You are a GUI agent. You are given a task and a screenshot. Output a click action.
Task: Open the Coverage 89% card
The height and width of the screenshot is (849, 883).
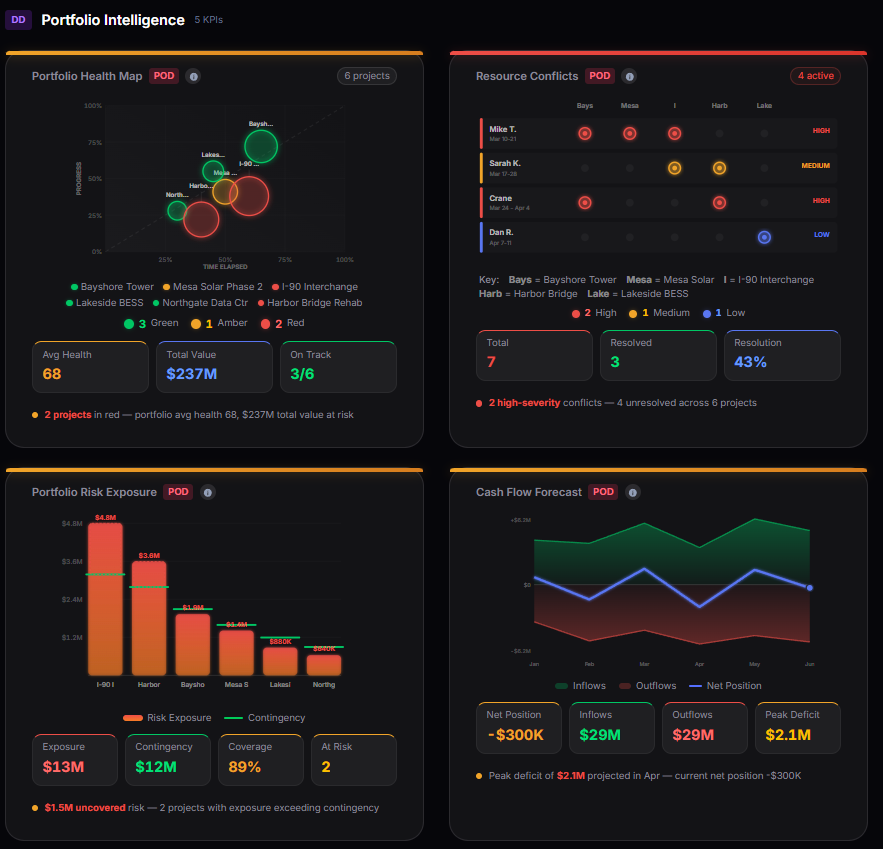[261, 759]
